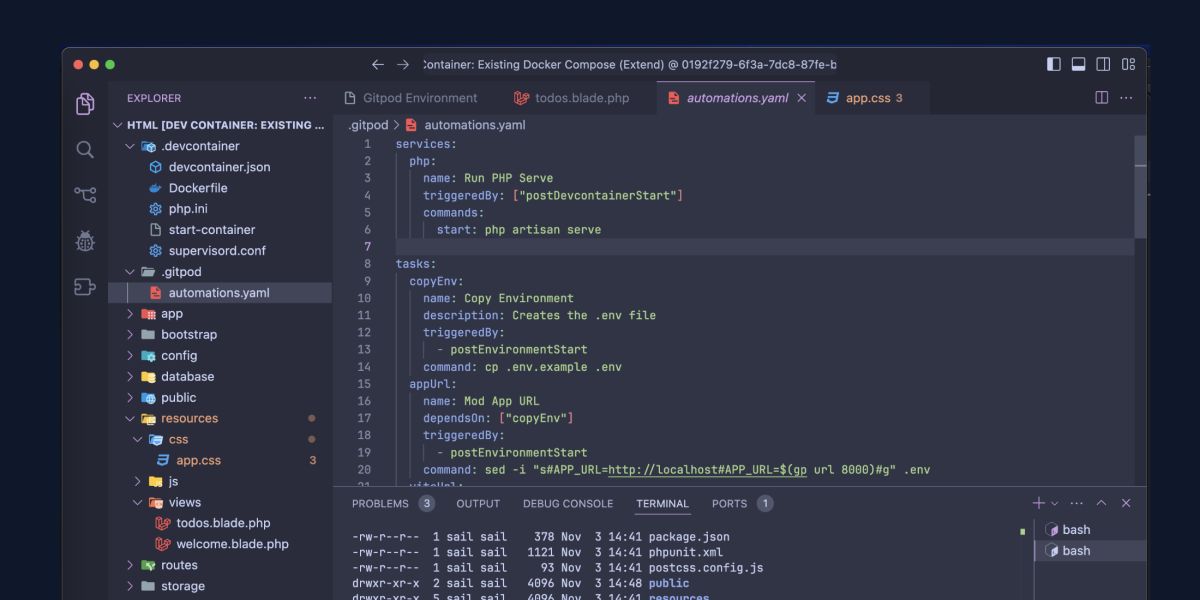Open the OUTPUT panel tab
This screenshot has height=600, width=1200.
click(x=478, y=504)
